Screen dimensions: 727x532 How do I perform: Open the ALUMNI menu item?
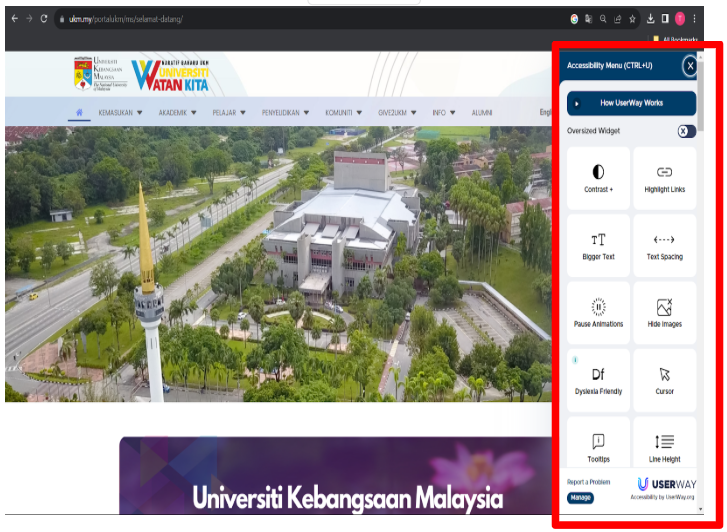[x=482, y=113]
